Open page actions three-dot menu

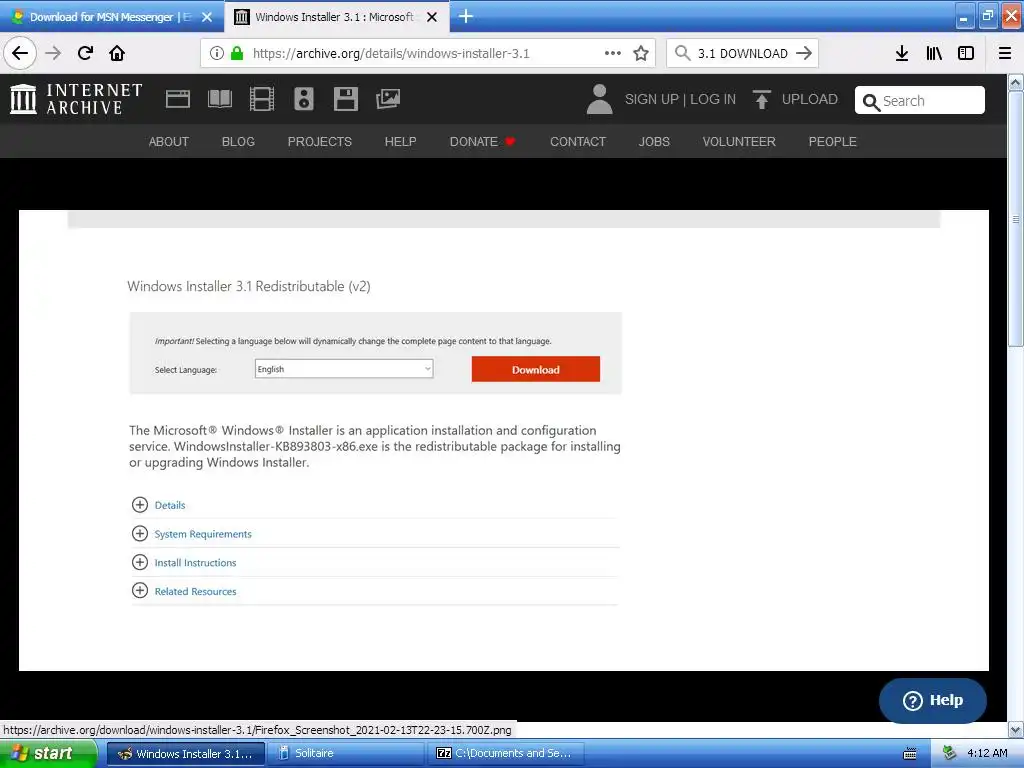(x=613, y=53)
